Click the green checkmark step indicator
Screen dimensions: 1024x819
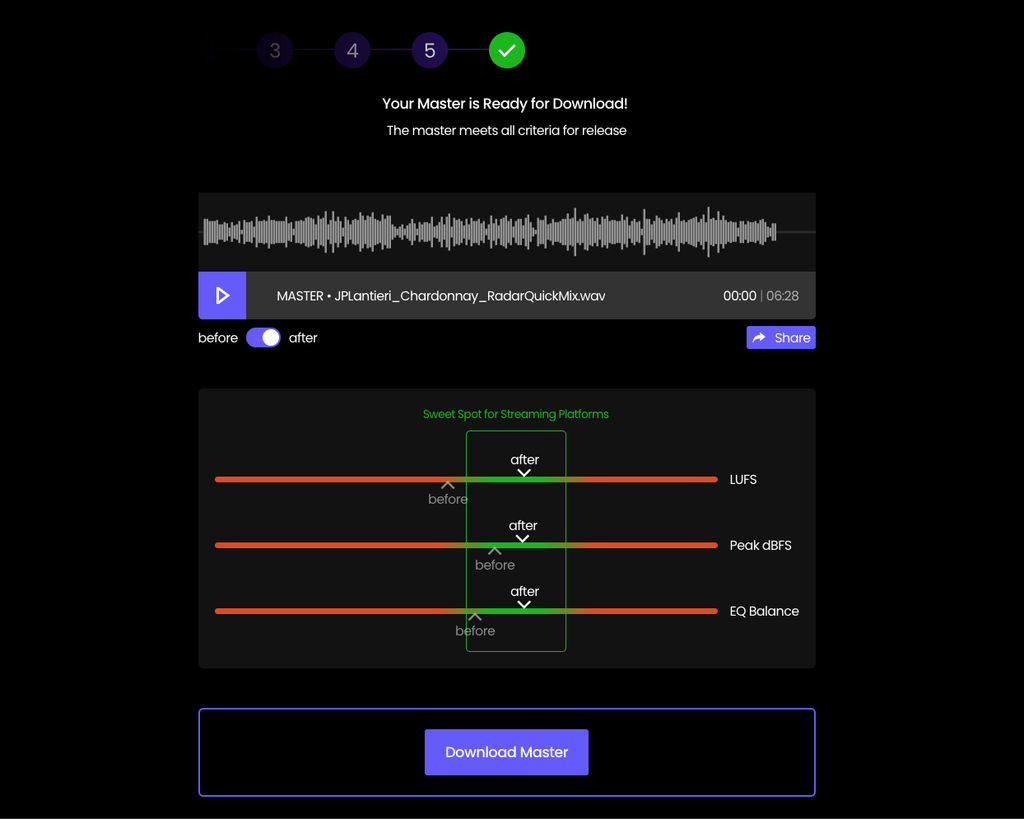tap(507, 50)
